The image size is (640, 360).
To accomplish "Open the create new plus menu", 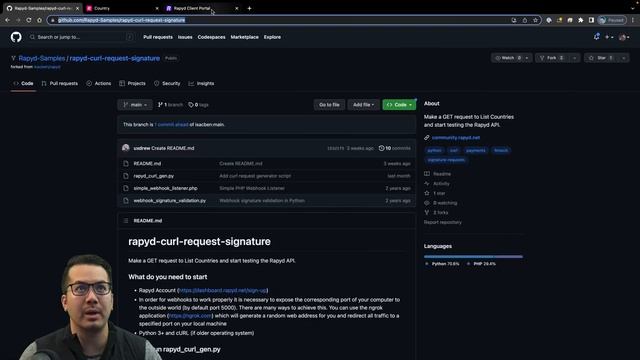I will click(609, 37).
